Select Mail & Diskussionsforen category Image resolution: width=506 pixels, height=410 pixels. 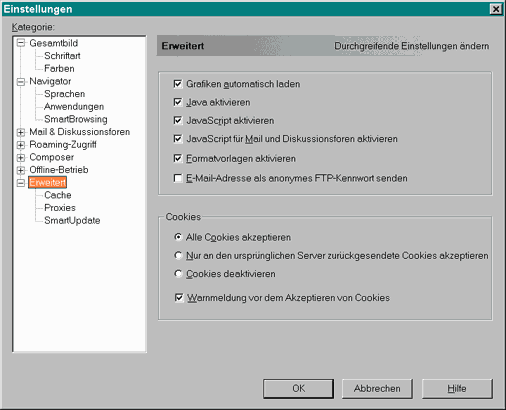coord(80,132)
